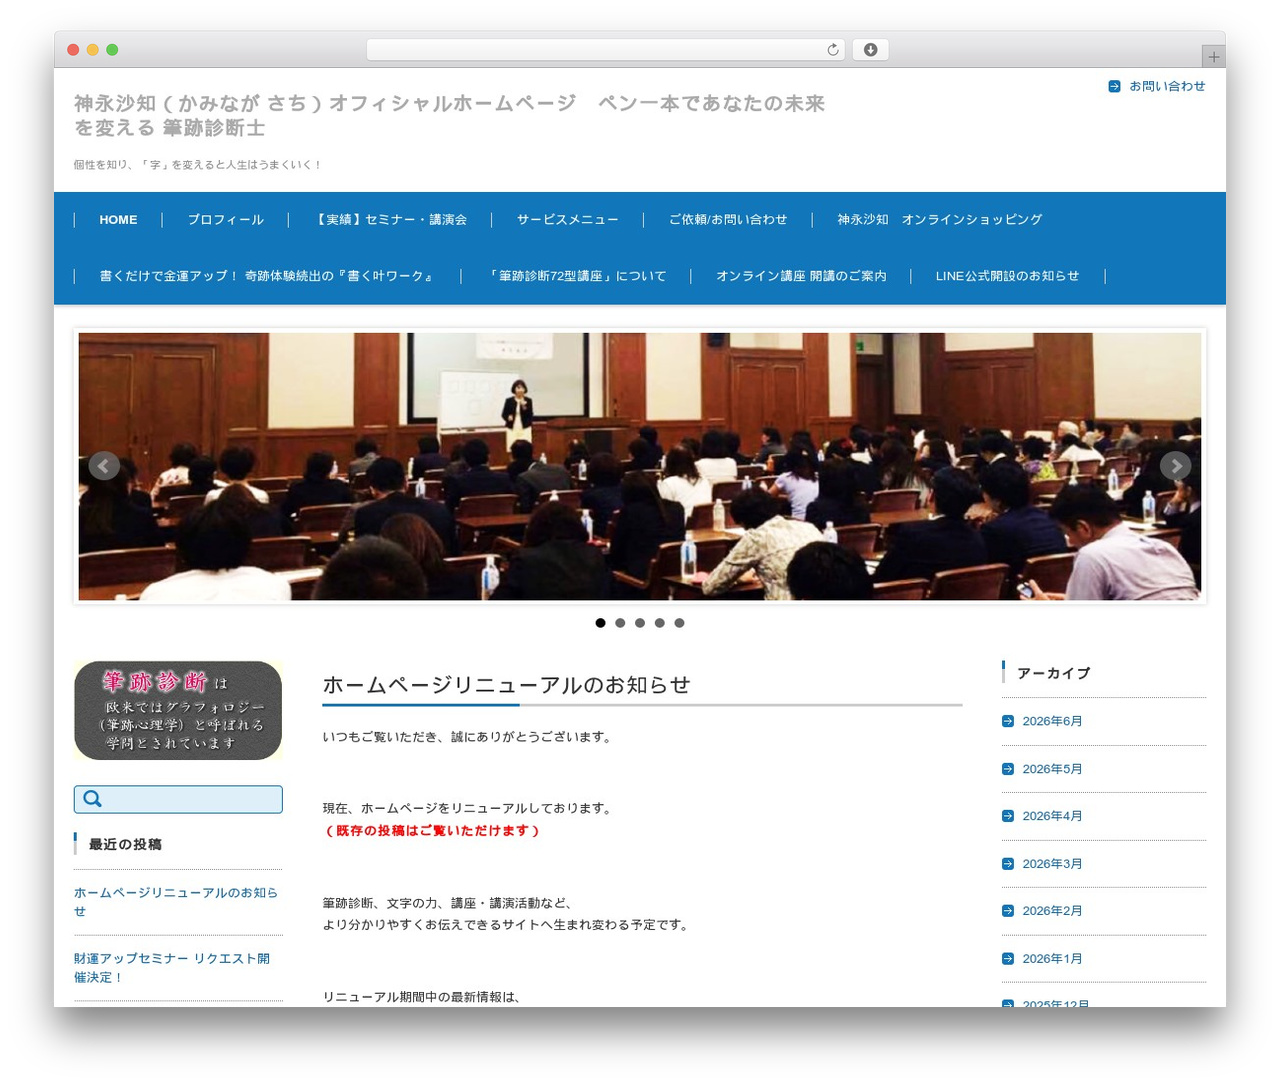Click tagline 個性を知り、「字」を変えると人生はうまくいく！
This screenshot has height=1084, width=1280.
pyautogui.click(x=197, y=165)
